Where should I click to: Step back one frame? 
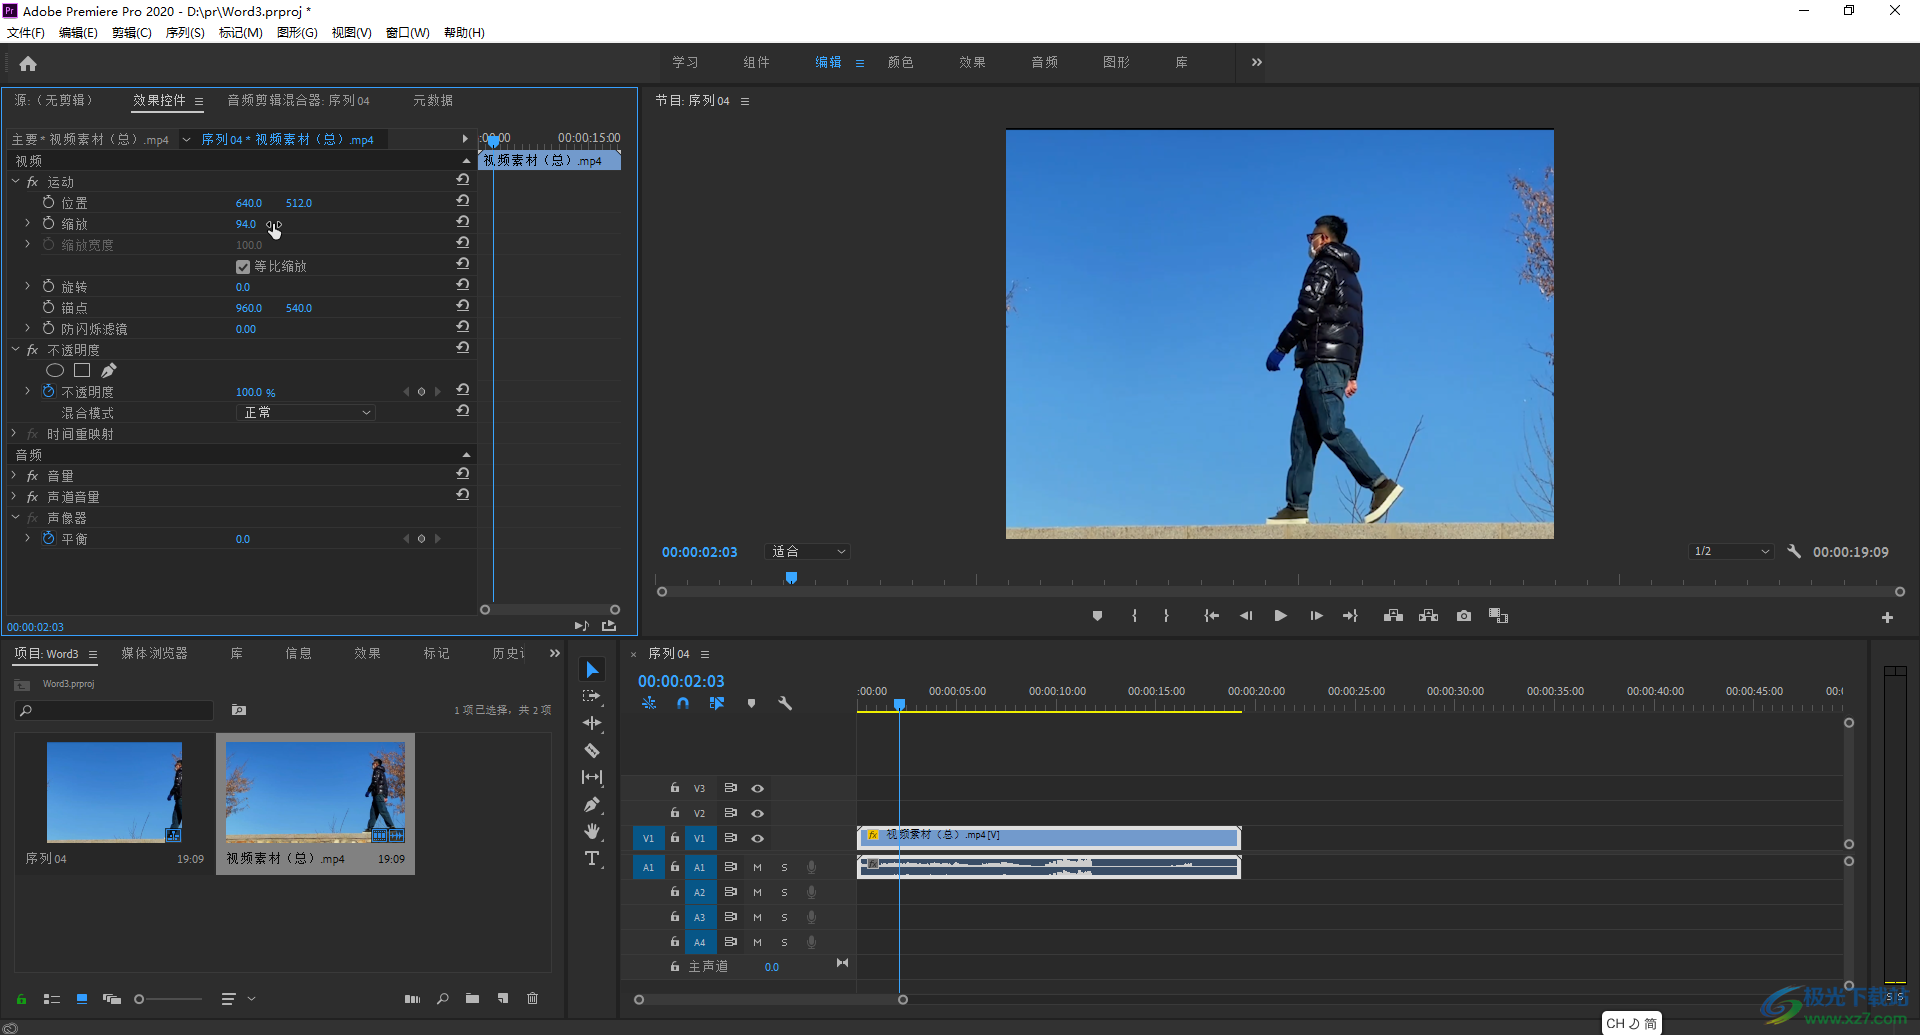pyautogui.click(x=1246, y=616)
